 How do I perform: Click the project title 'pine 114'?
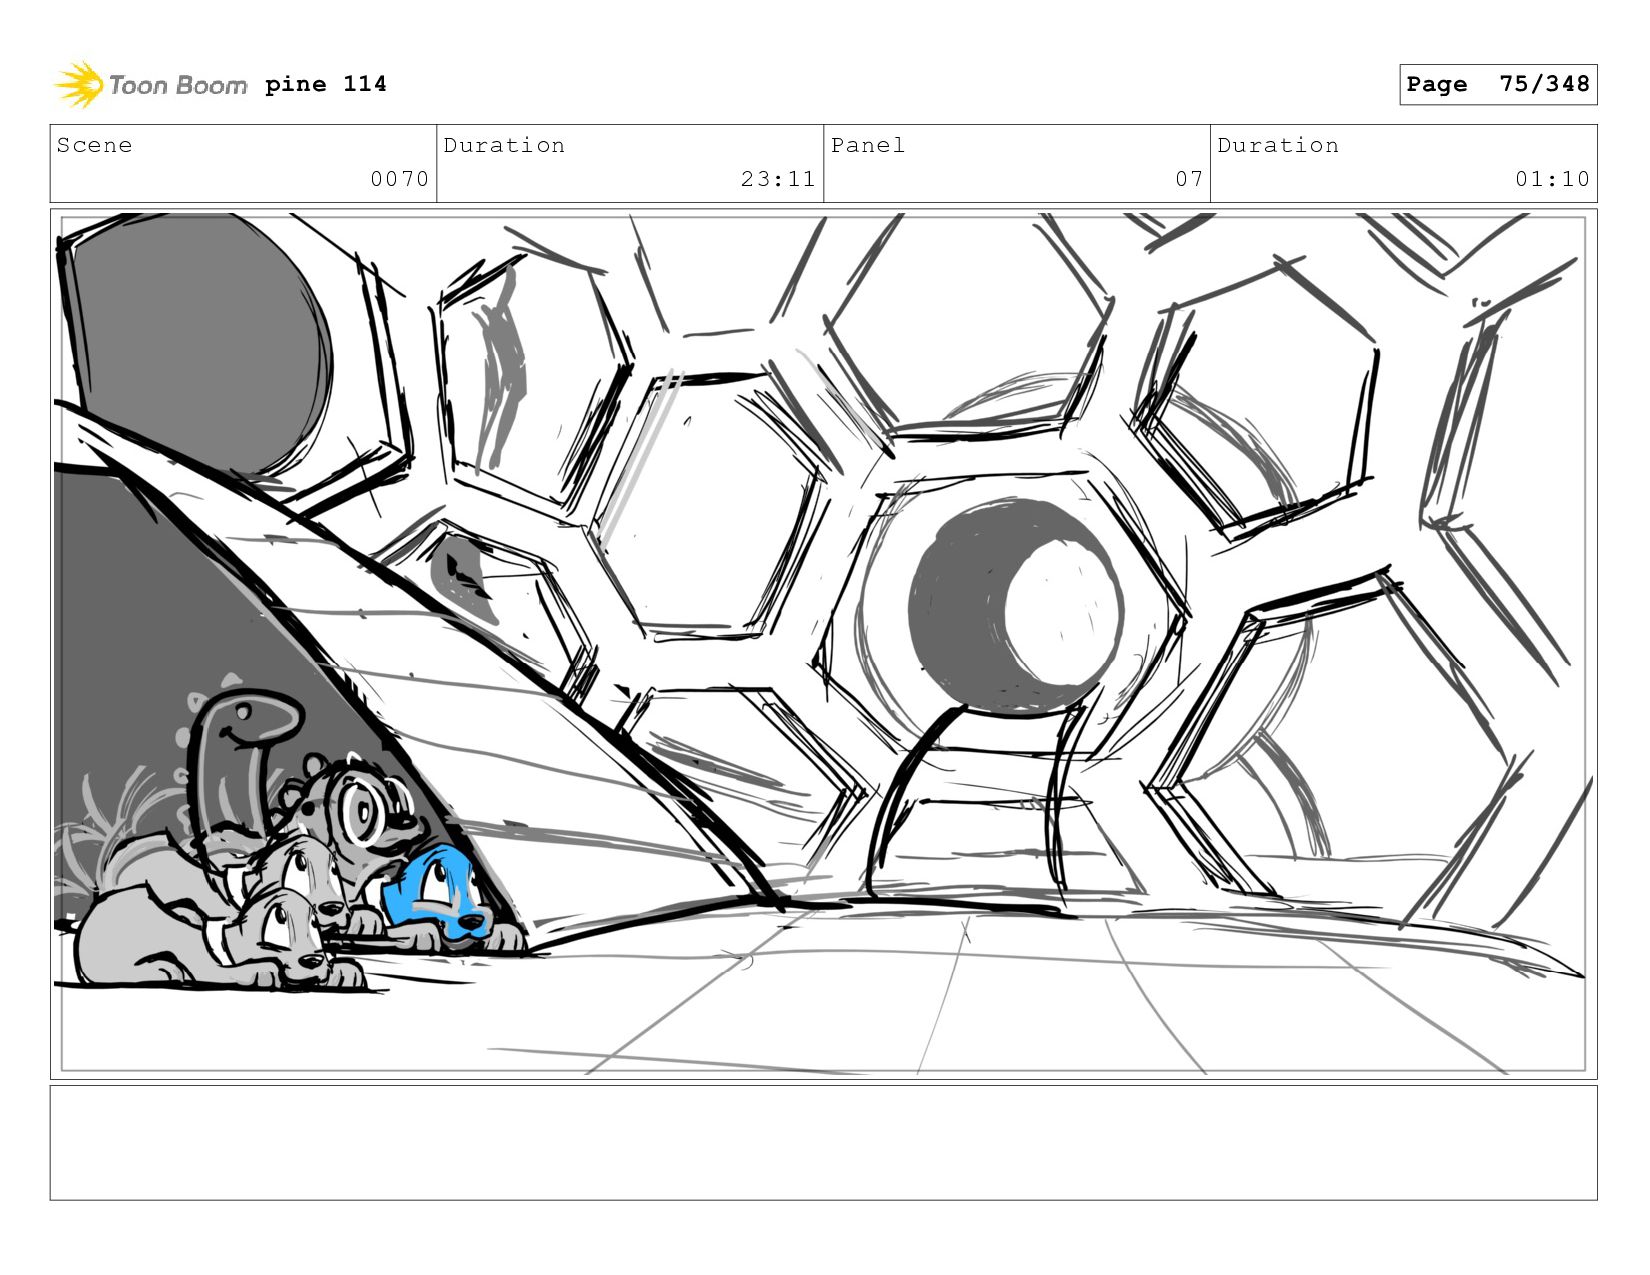pyautogui.click(x=325, y=84)
